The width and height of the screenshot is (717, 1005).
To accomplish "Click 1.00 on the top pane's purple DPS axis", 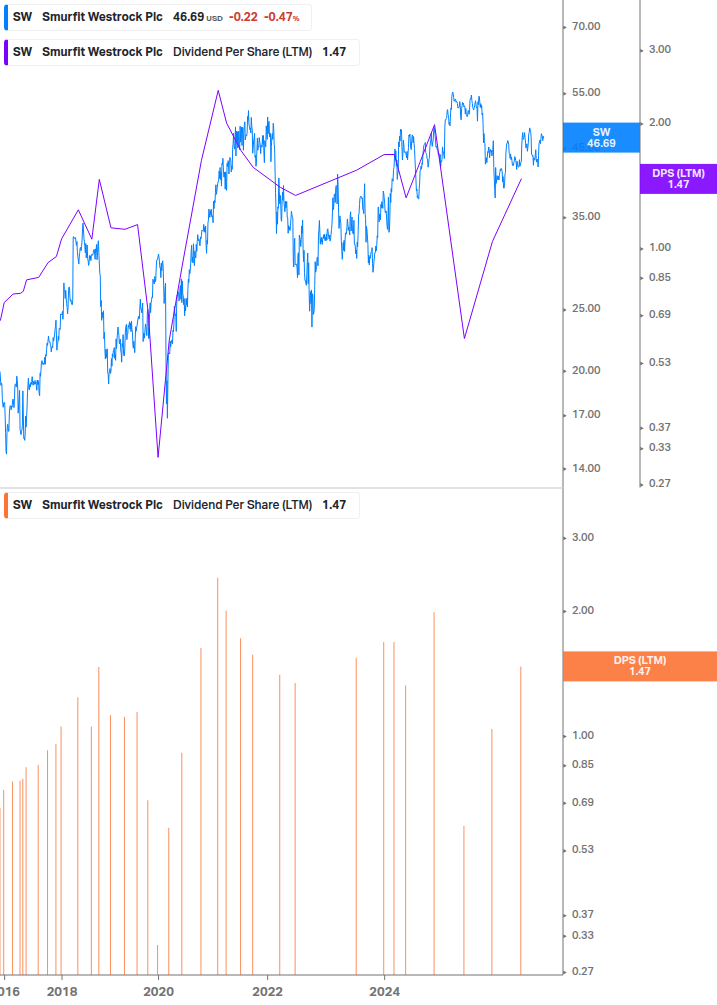I will pos(660,247).
